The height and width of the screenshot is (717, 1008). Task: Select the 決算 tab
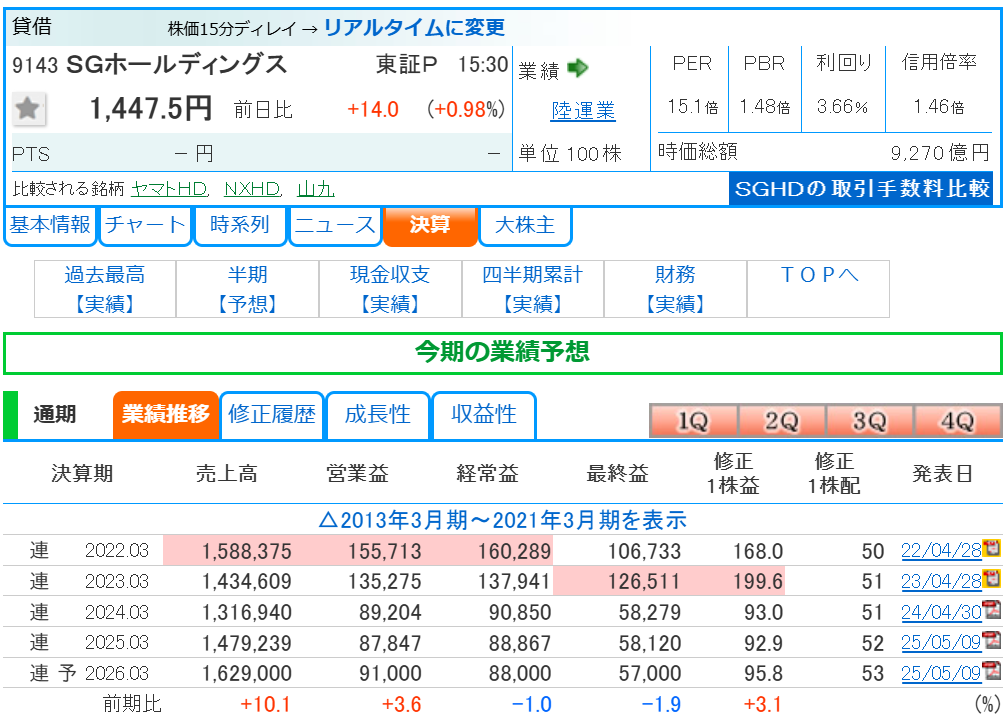(x=430, y=225)
